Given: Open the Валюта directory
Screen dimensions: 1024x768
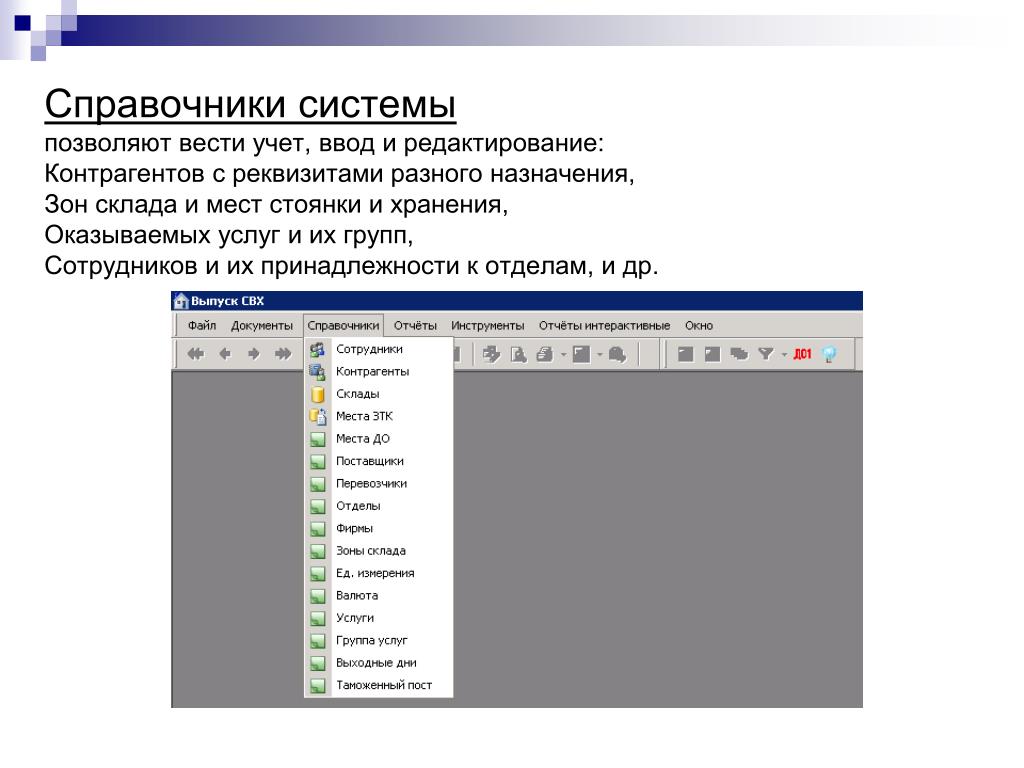Looking at the screenshot, I should click(379, 596).
